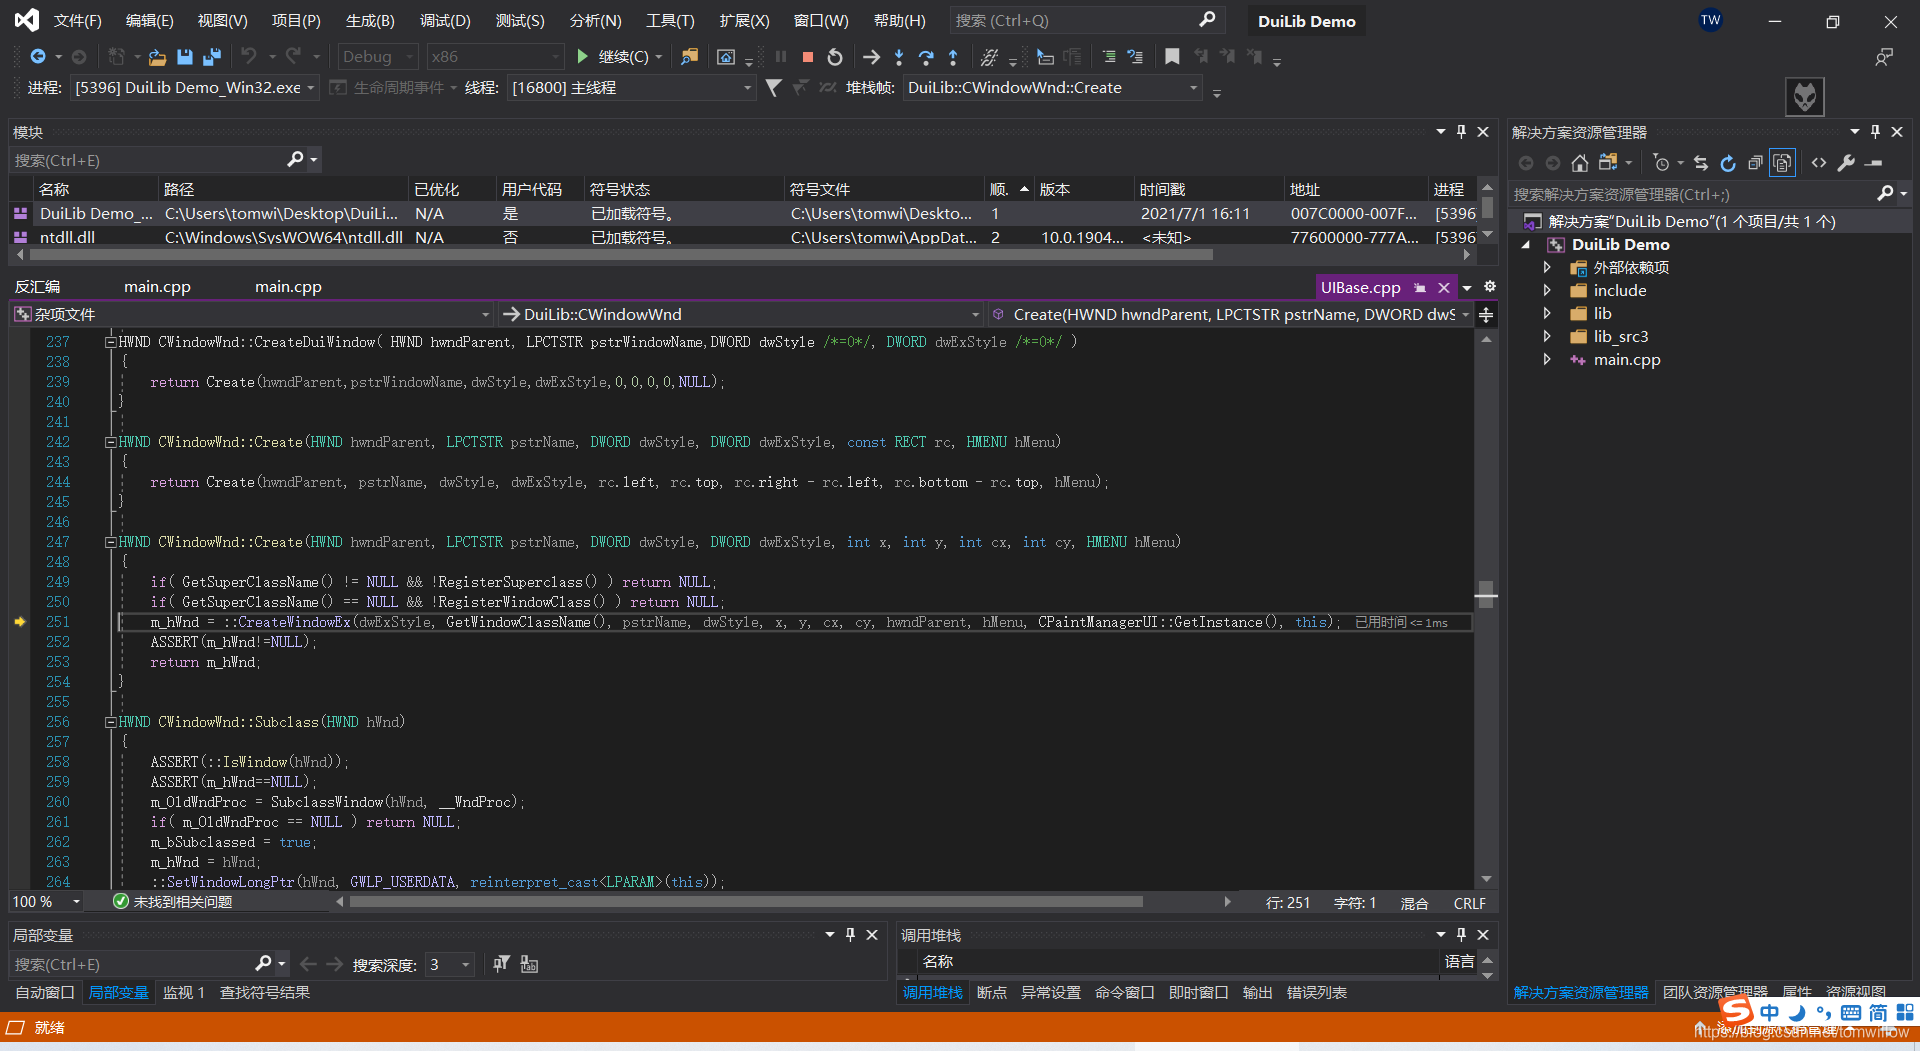Toggle Show All Files in Solution Explorer
This screenshot has width=1920, height=1051.
pyautogui.click(x=1782, y=163)
